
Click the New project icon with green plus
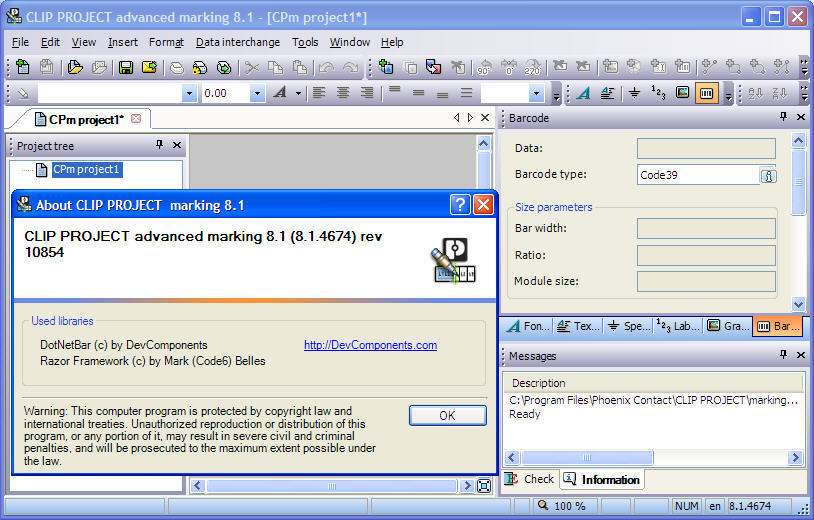click(22, 67)
